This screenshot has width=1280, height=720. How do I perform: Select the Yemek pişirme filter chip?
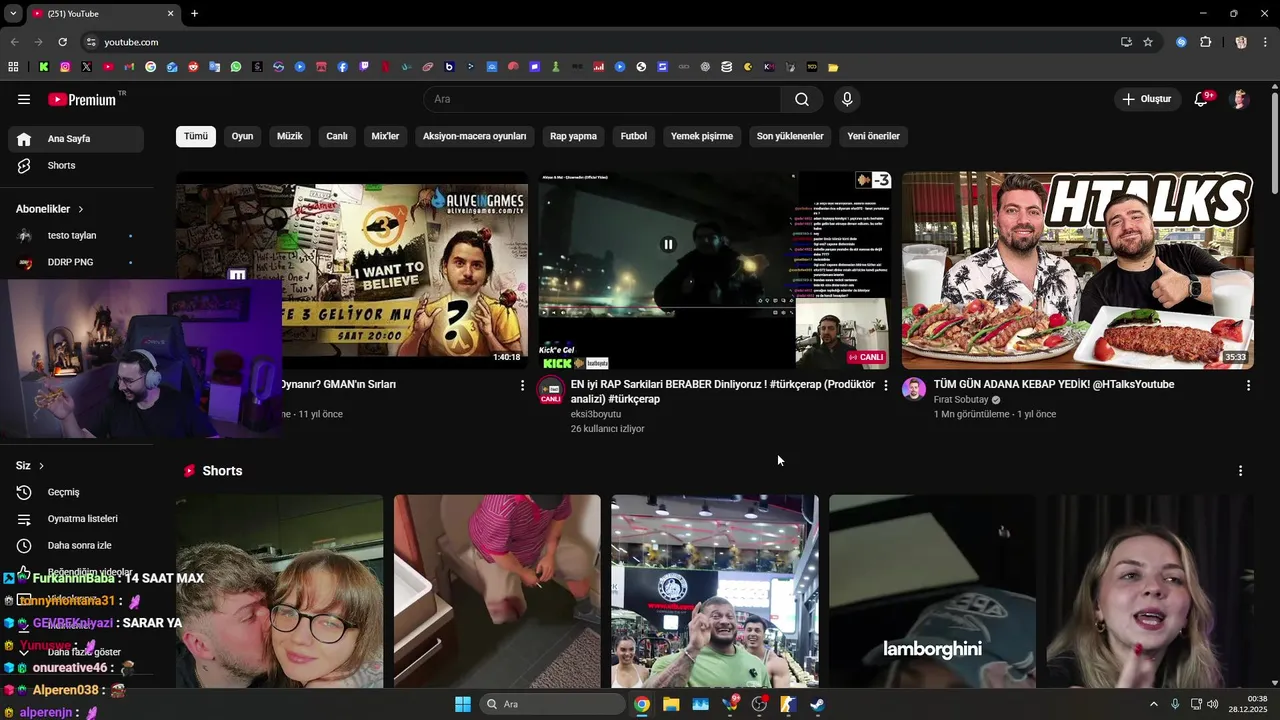pyautogui.click(x=702, y=136)
